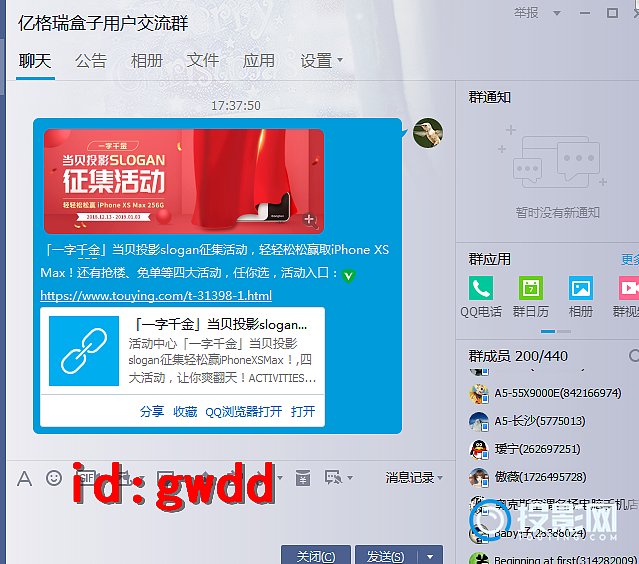
Task: Open the 相册 tab in top bar
Action: [147, 61]
